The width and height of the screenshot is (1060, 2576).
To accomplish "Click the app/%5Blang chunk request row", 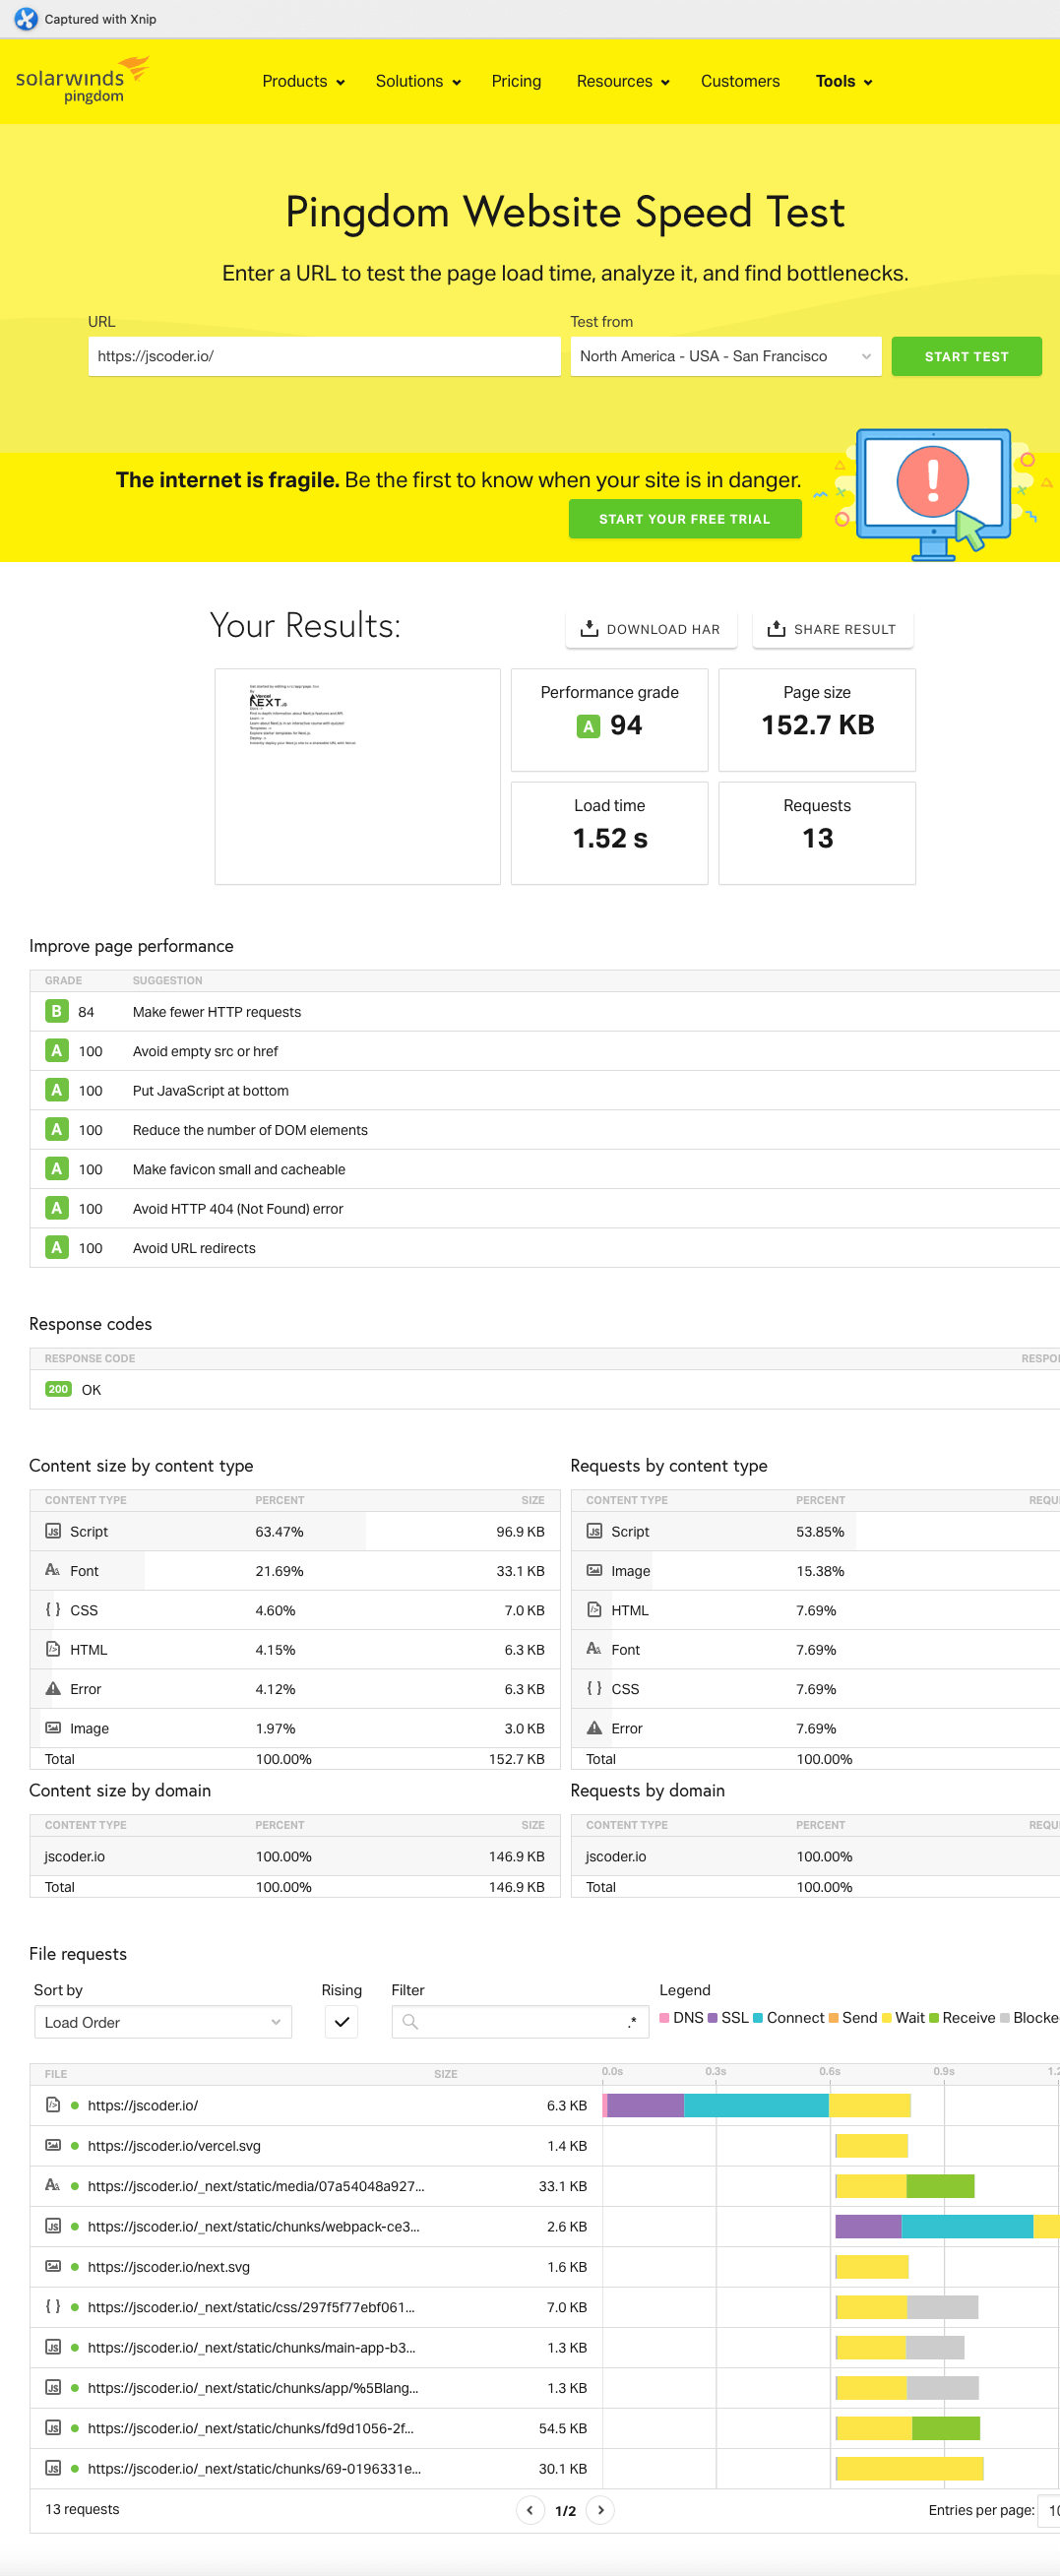I will [545, 2387].
